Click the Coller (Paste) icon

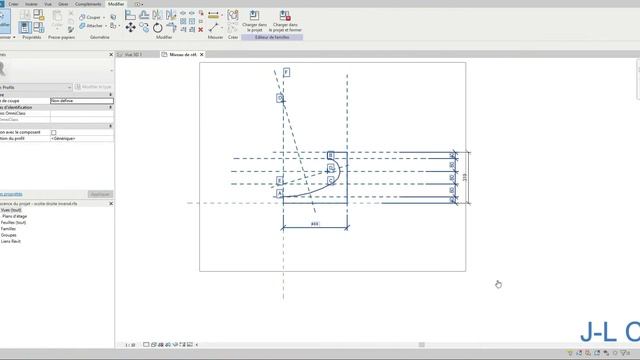point(57,16)
